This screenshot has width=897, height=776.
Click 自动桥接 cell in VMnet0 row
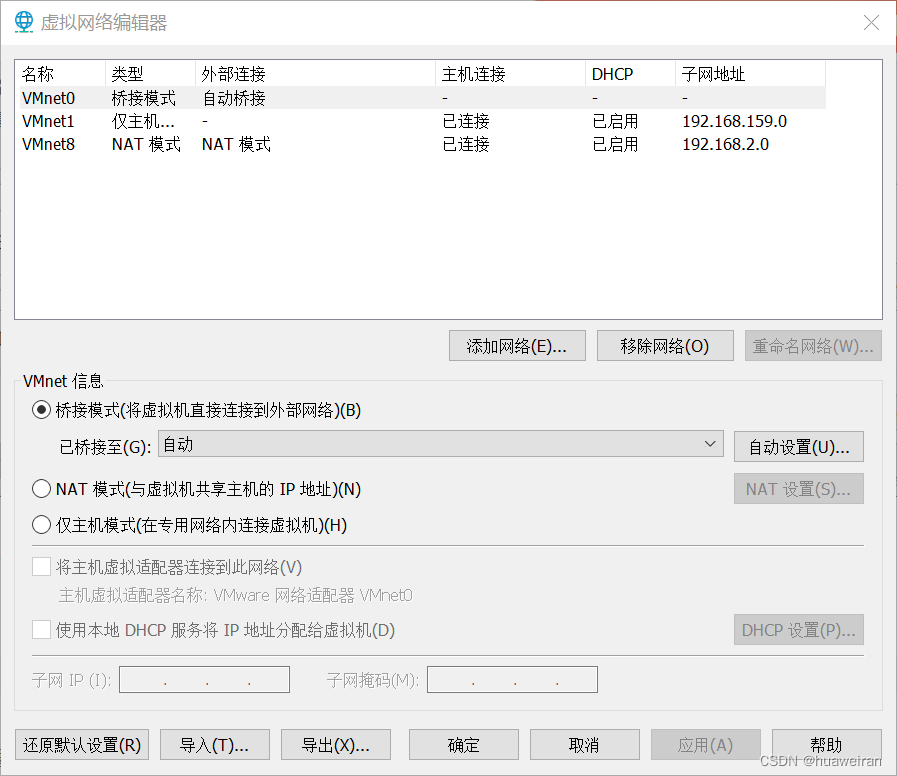tap(234, 98)
